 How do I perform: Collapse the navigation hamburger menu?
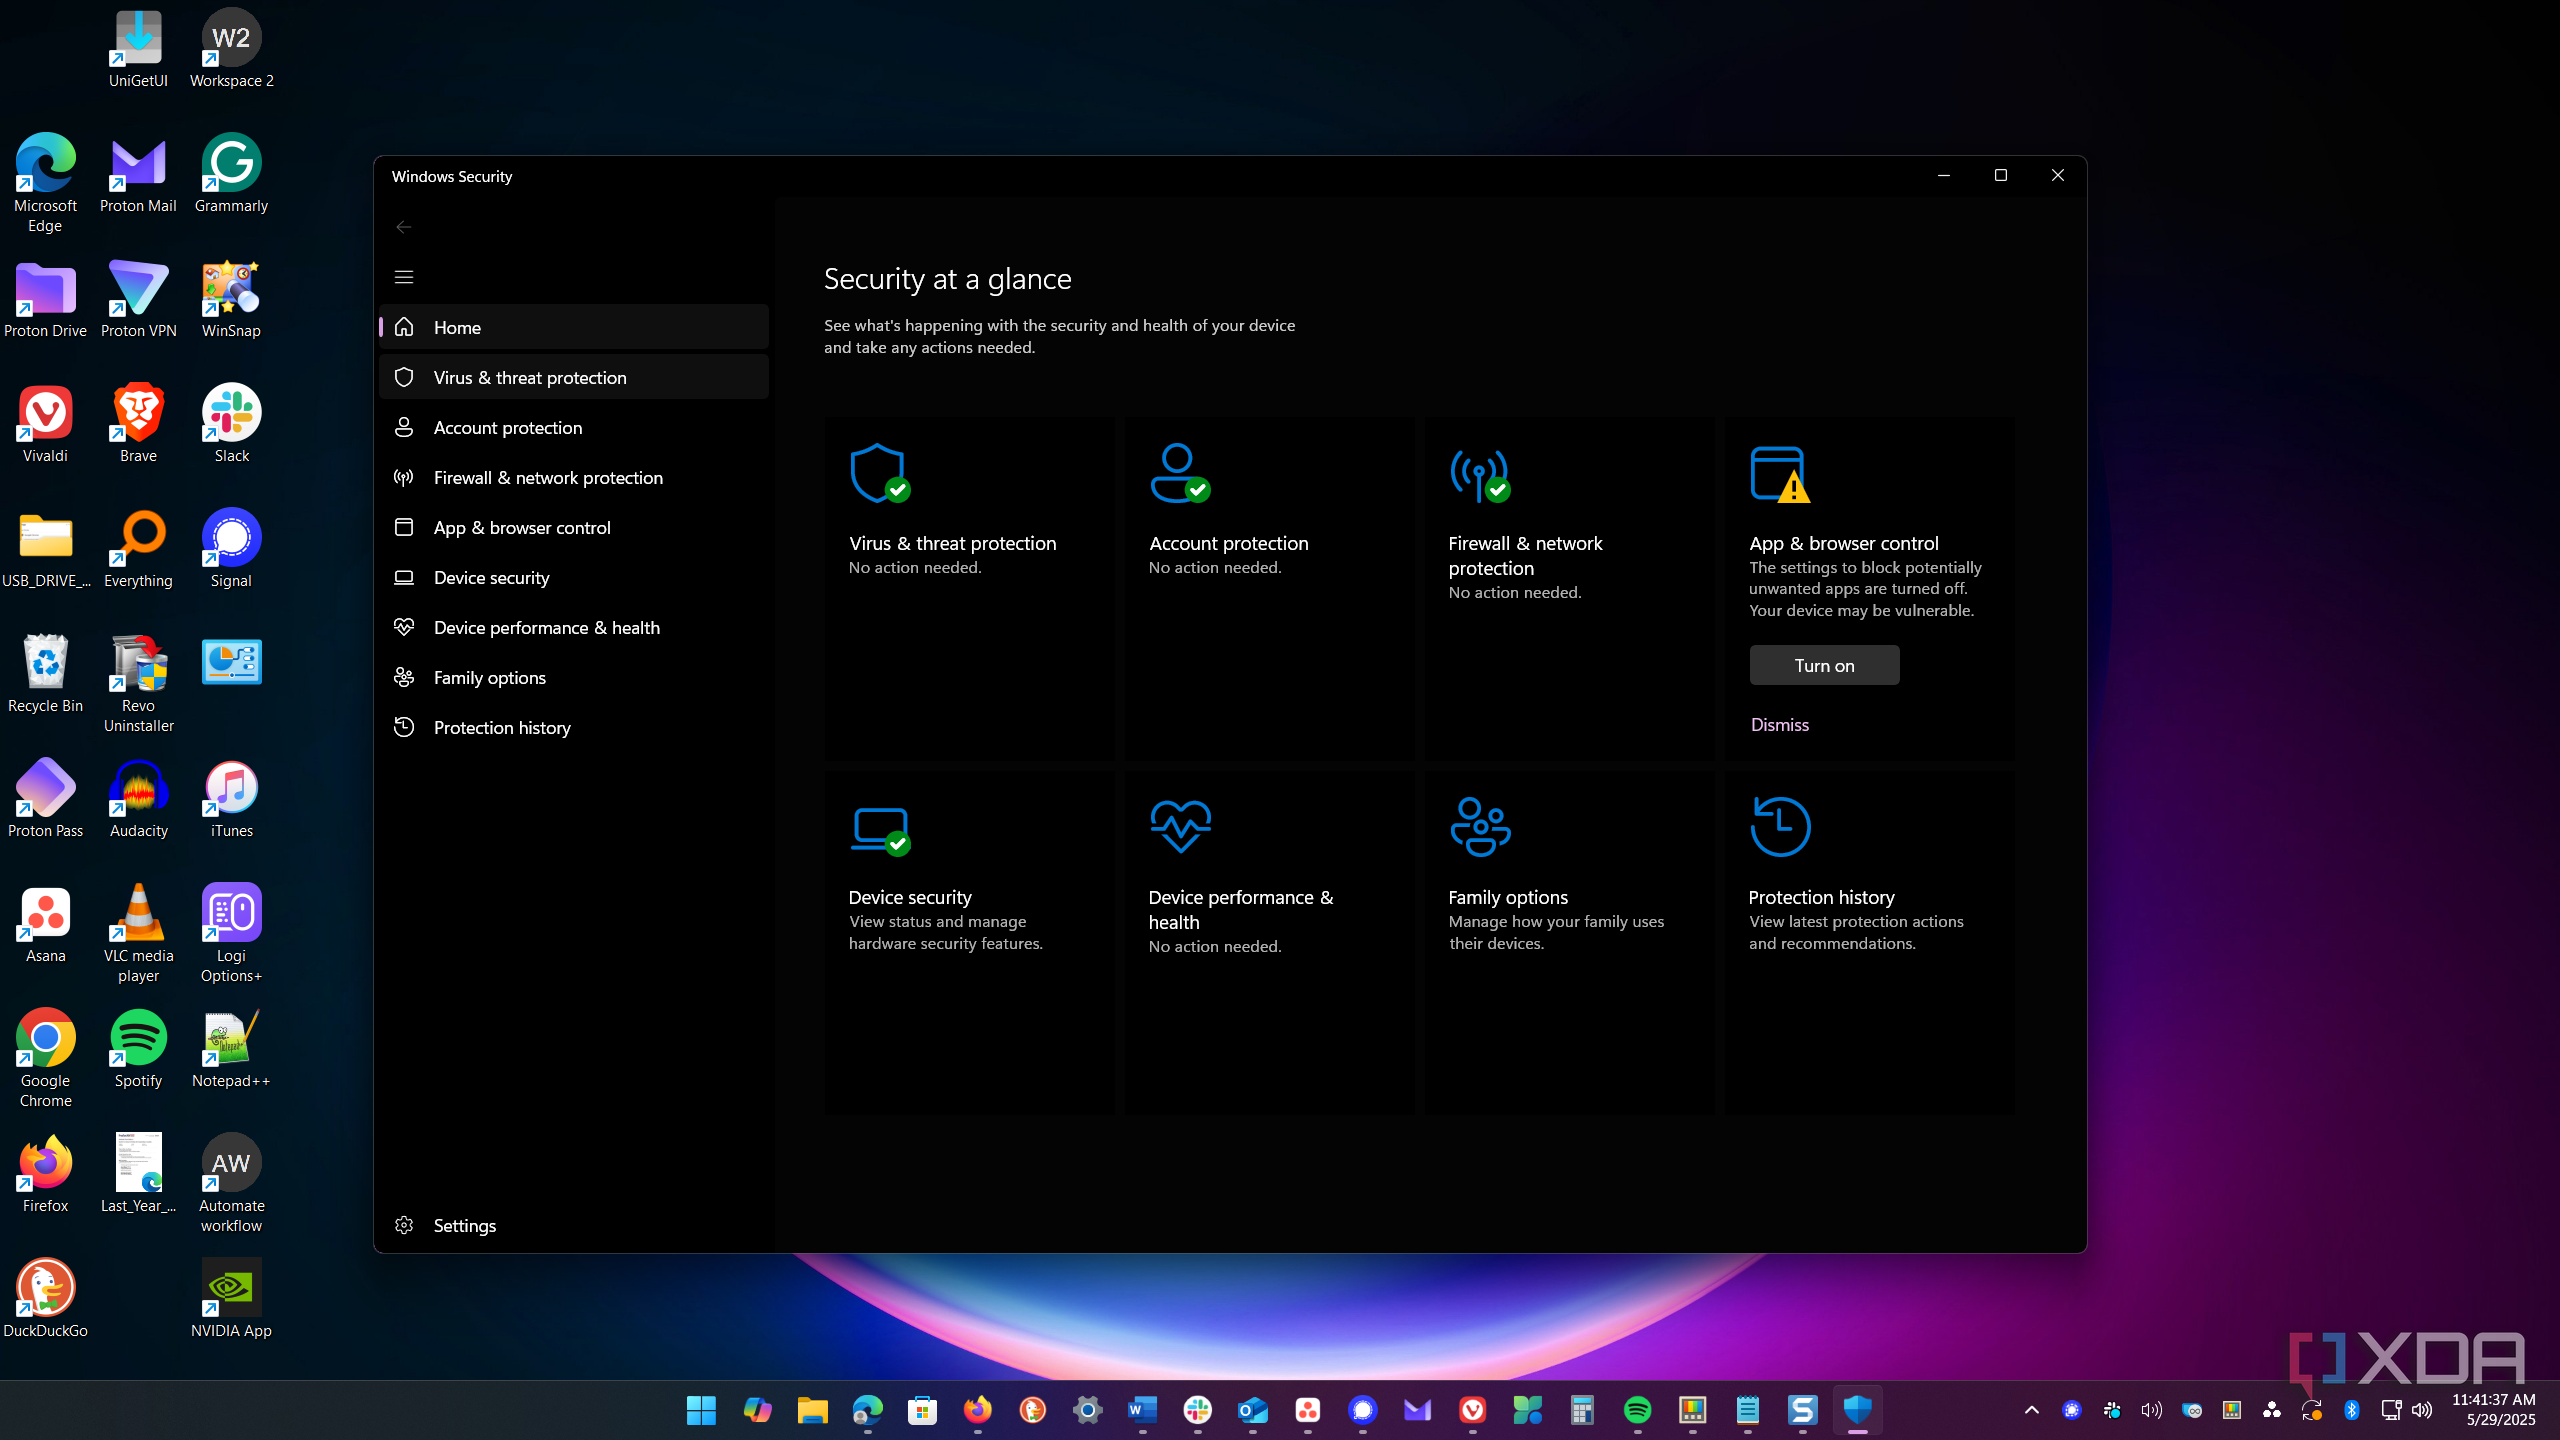(x=404, y=277)
